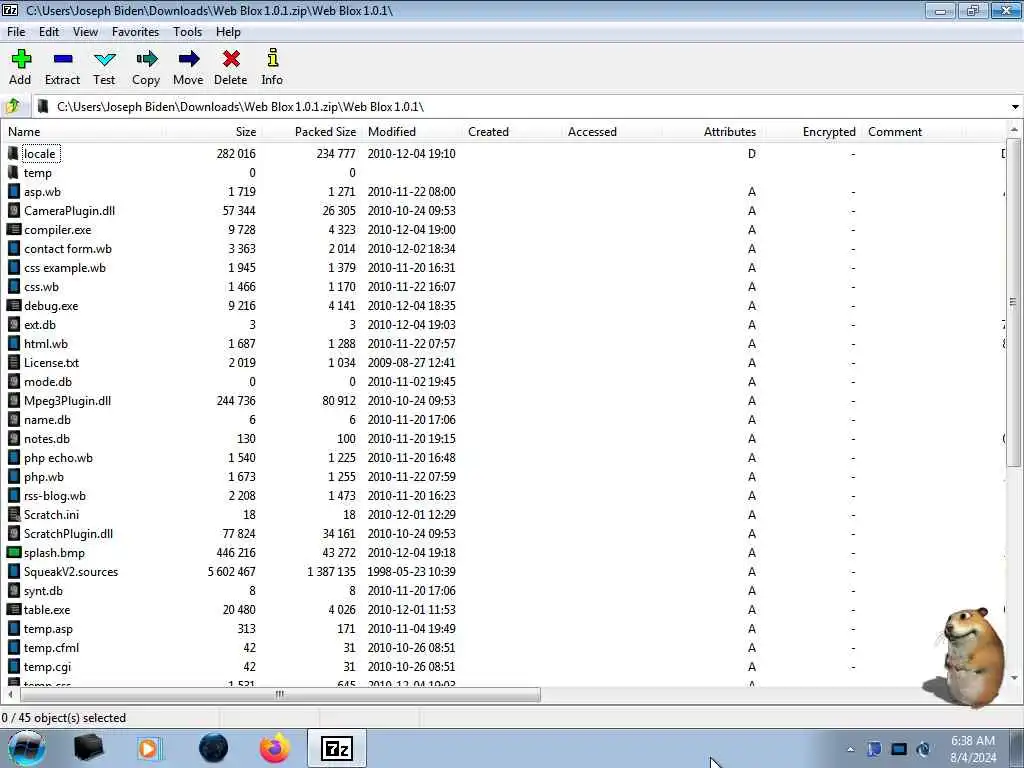Viewport: 1024px width, 768px height.
Task: Sort files by Size column
Action: pos(213,132)
